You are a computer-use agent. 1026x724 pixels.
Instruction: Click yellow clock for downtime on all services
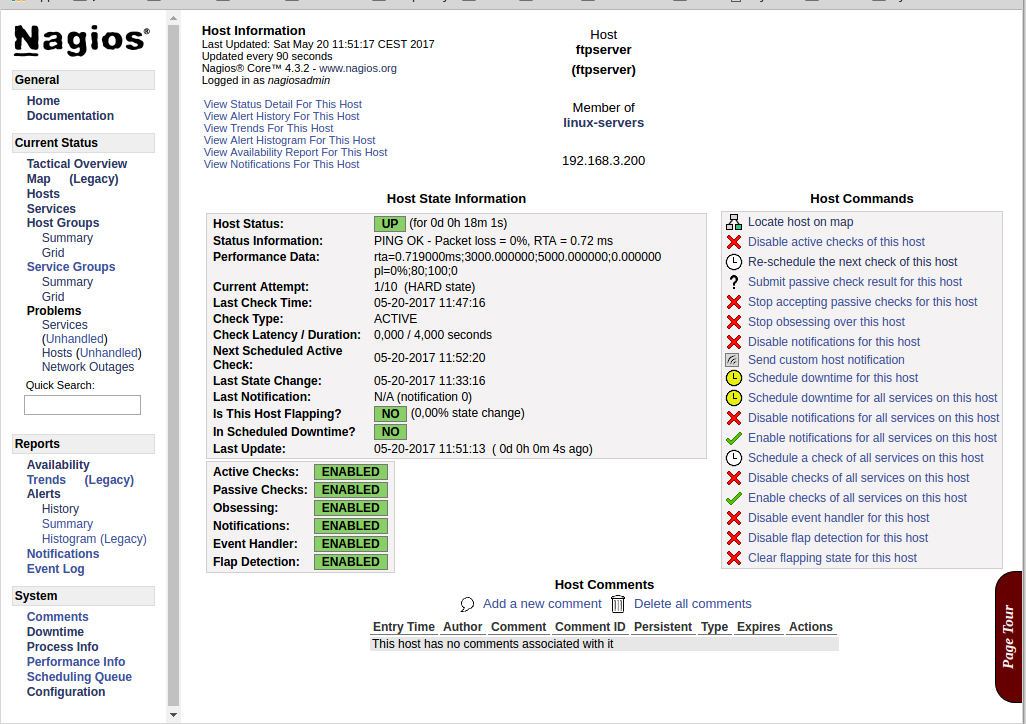[x=734, y=398]
